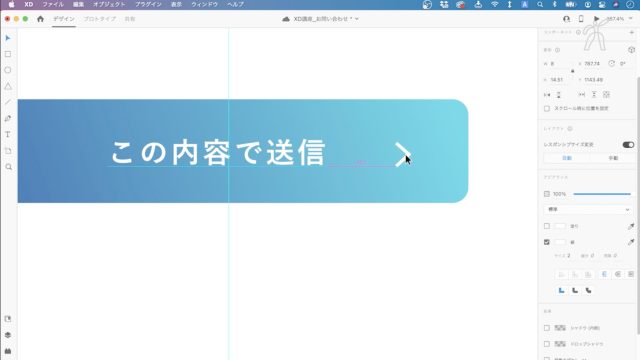
Task: Click the width input field
Action: 558,64
